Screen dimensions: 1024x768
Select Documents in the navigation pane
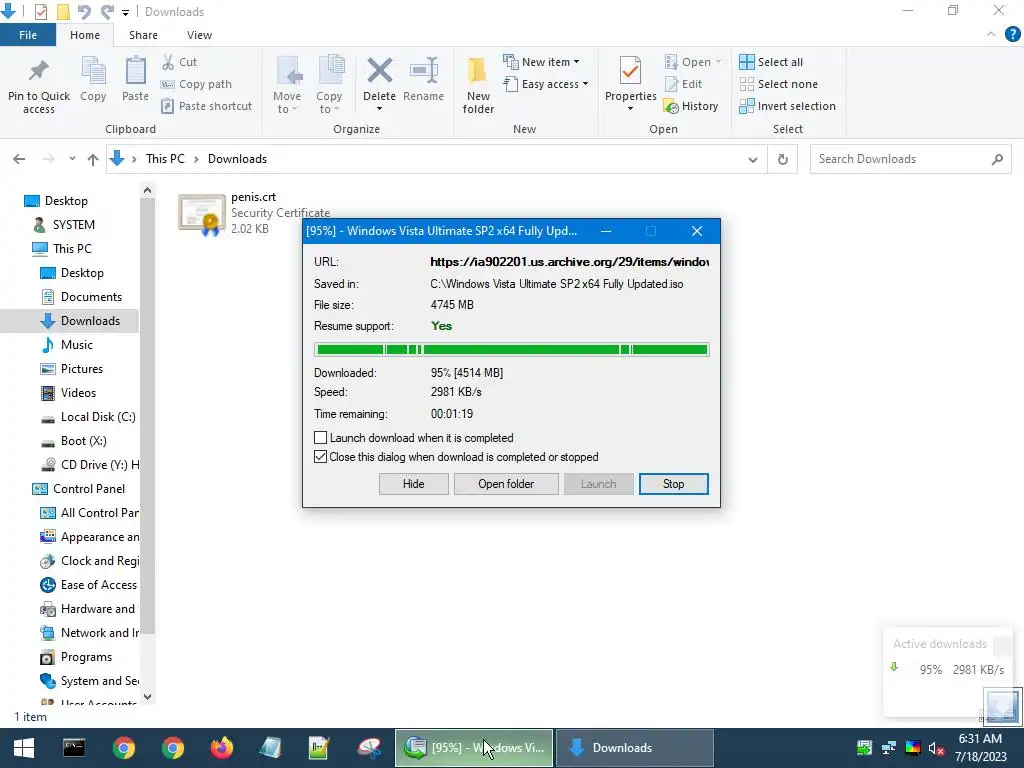(82, 296)
